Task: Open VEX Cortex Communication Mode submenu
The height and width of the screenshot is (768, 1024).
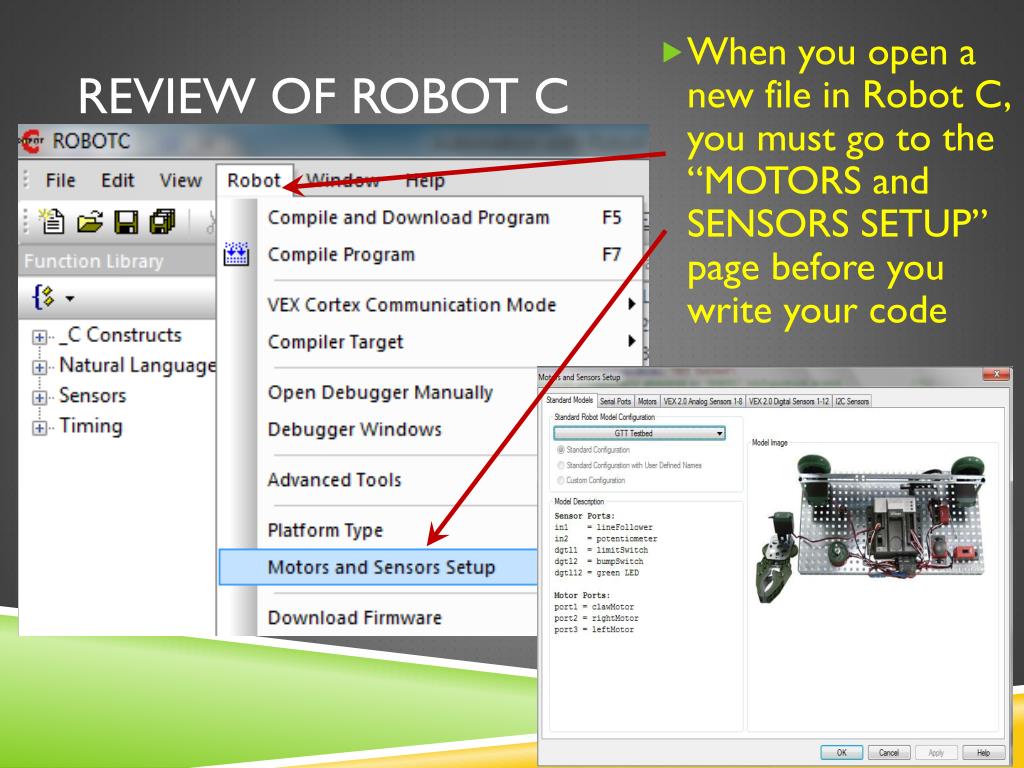Action: pos(431,305)
